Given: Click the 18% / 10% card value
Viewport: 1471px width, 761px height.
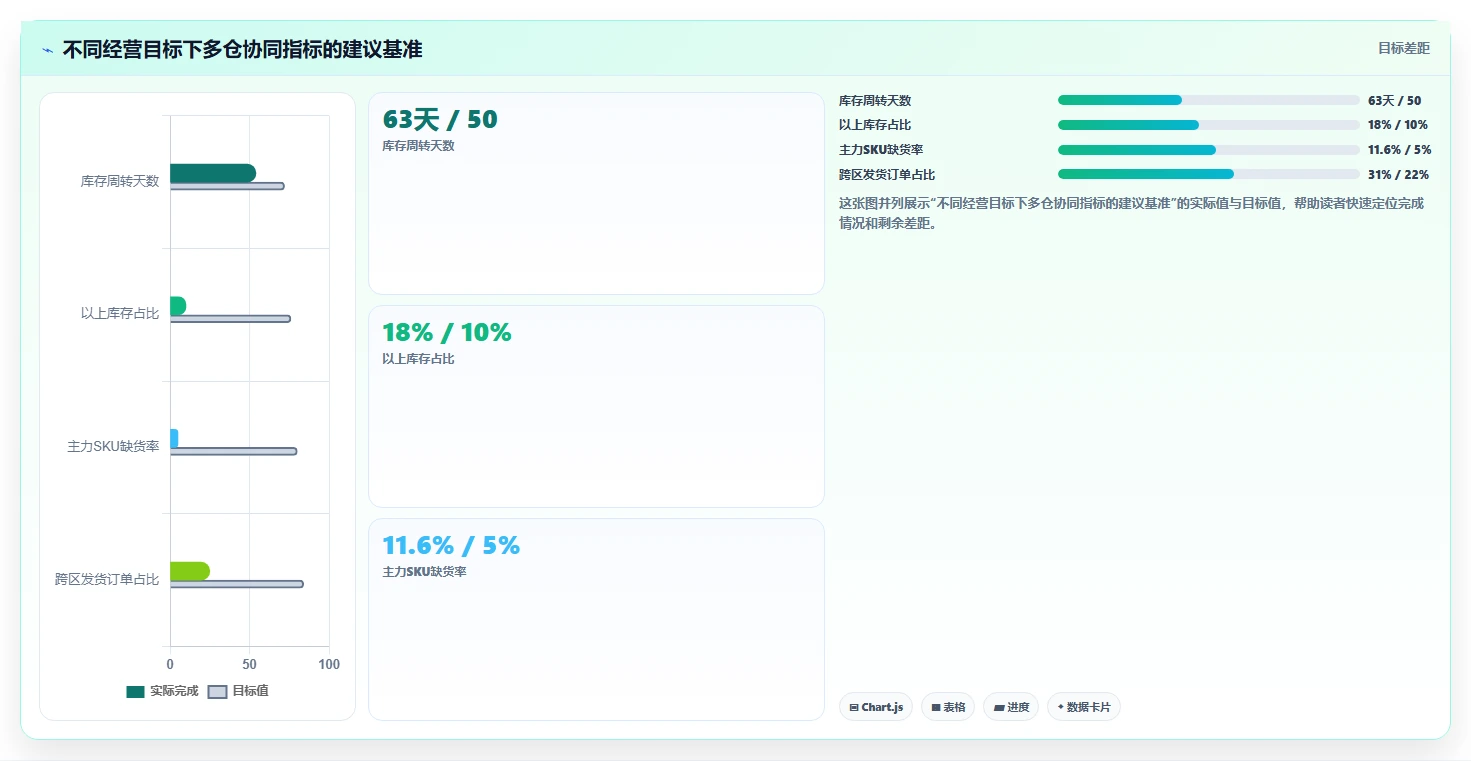Looking at the screenshot, I should click(447, 333).
